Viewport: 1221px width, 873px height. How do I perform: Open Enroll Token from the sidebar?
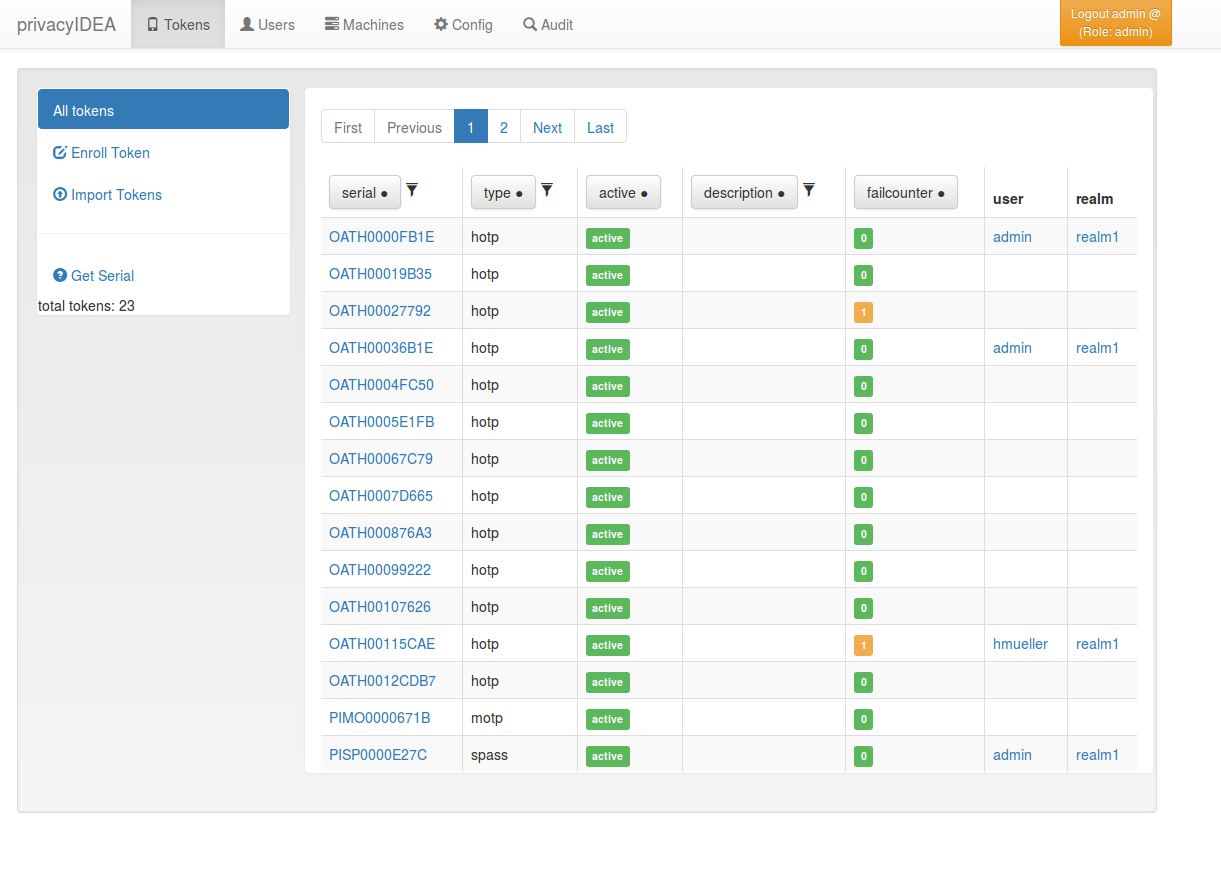coord(102,153)
